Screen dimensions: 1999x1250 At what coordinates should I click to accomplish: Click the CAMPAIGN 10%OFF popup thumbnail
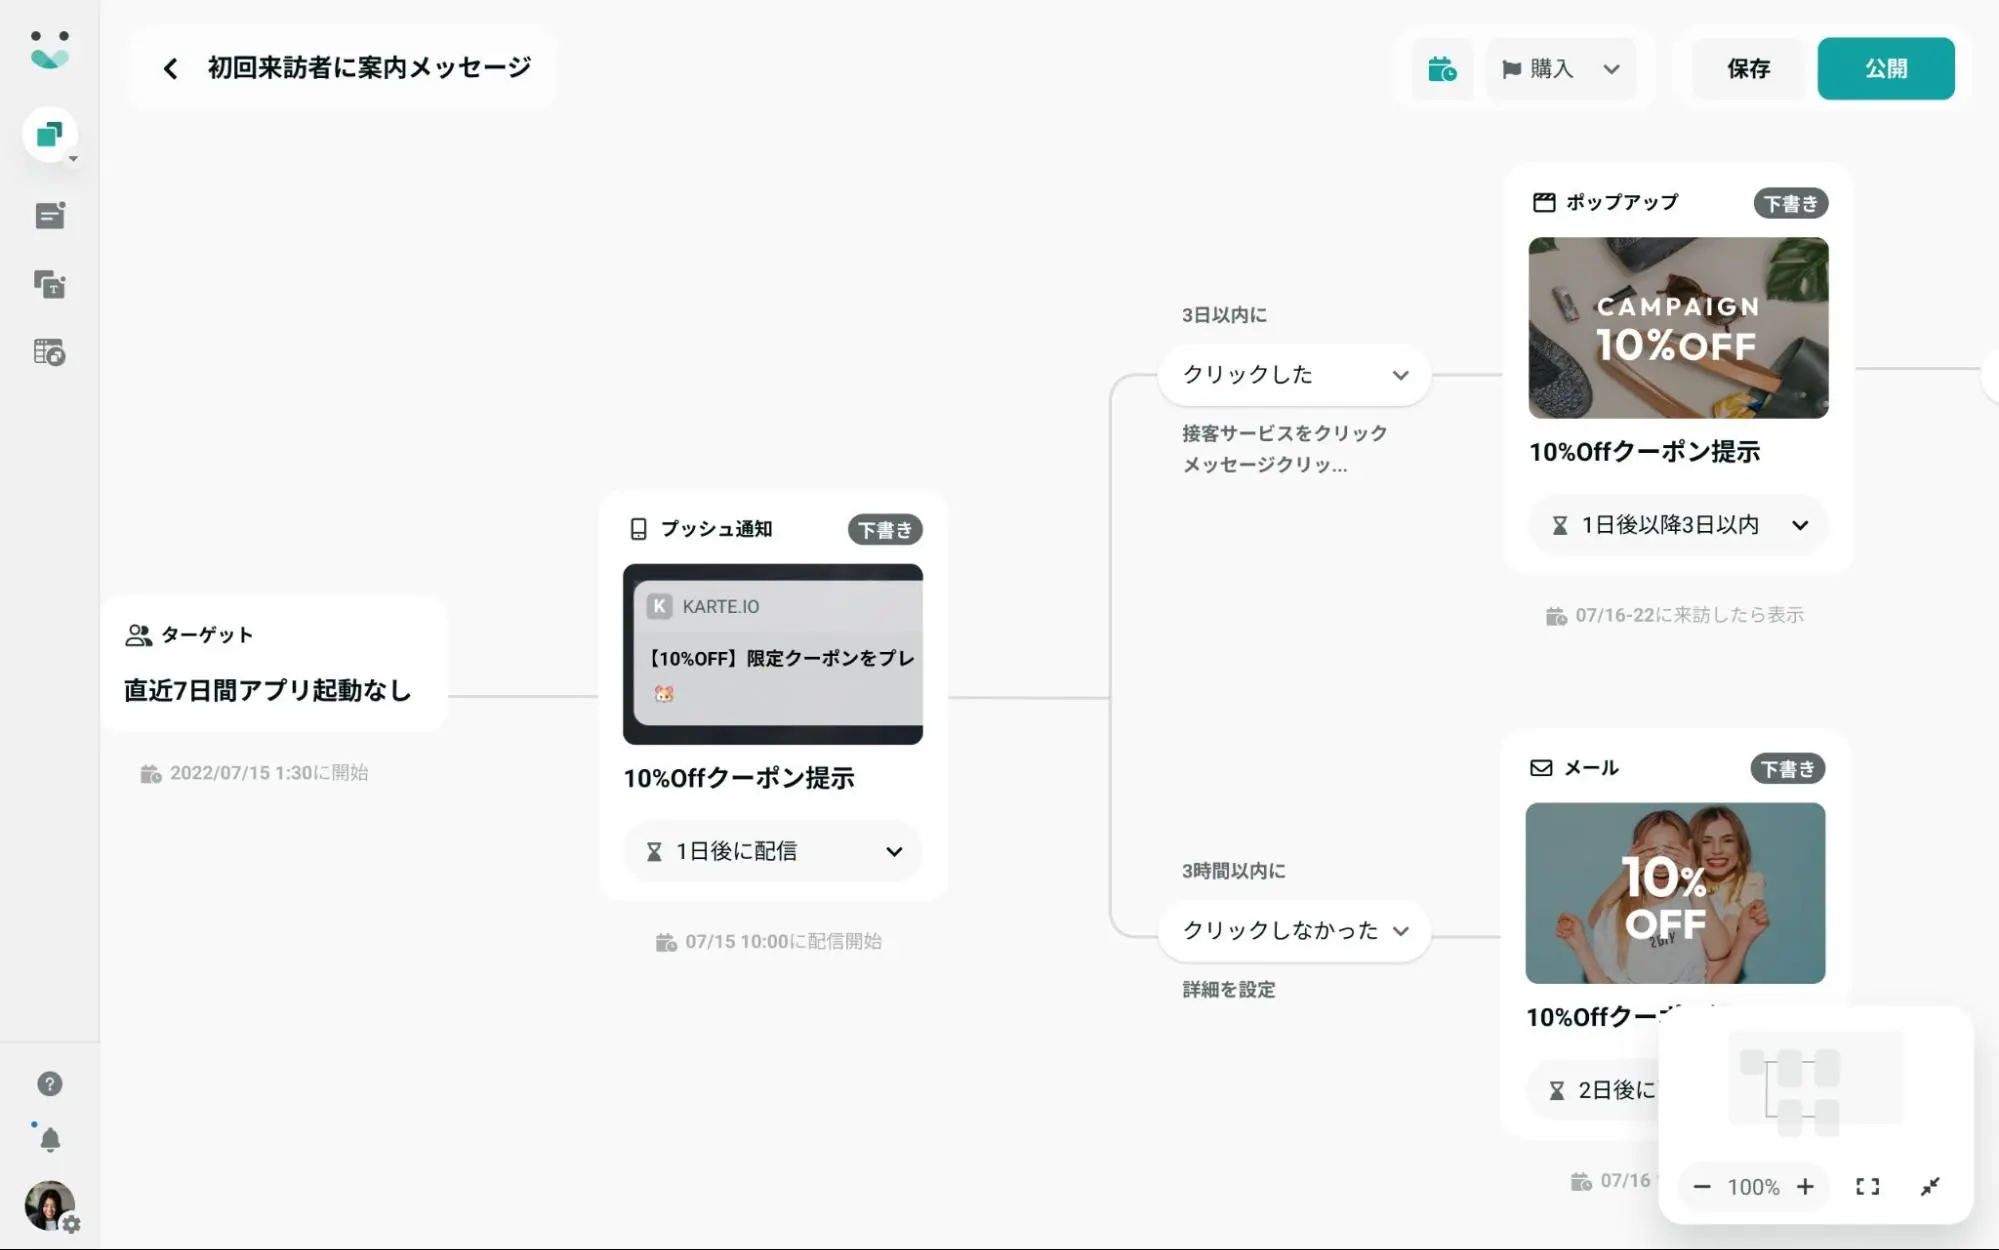tap(1678, 328)
